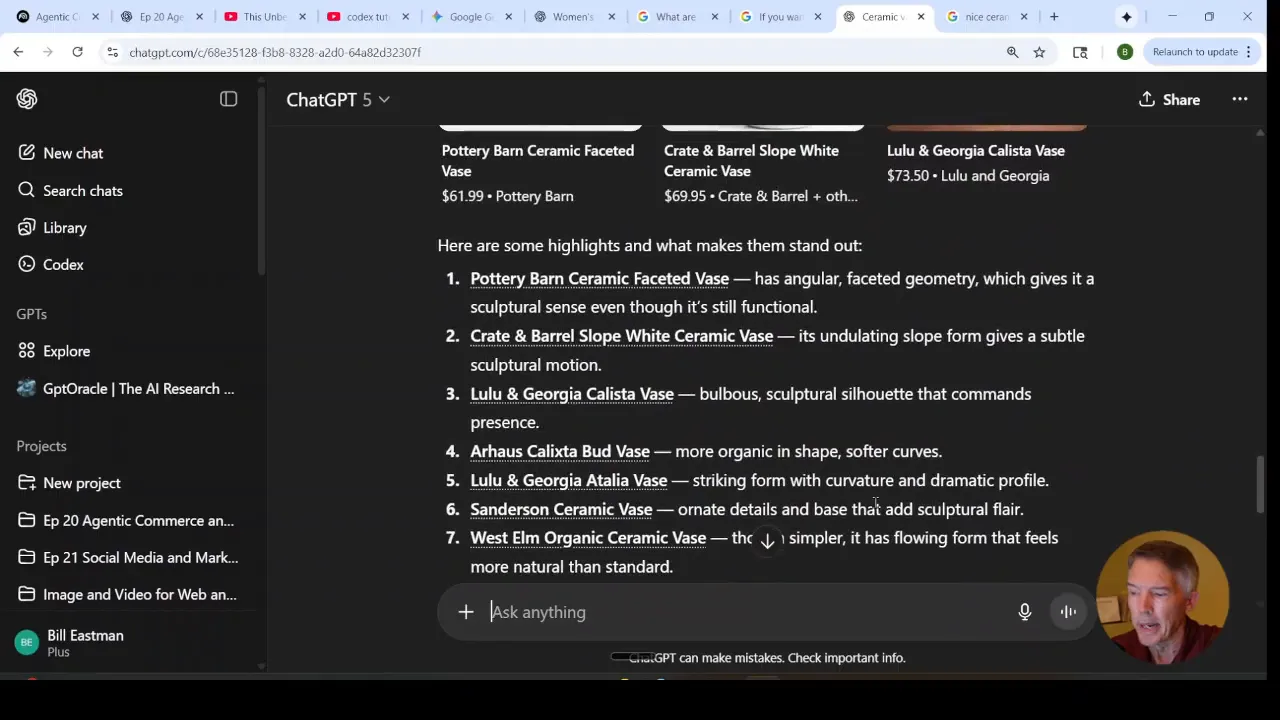1280x720 pixels.
Task: Switch to the If you wan Google tab
Action: click(780, 17)
